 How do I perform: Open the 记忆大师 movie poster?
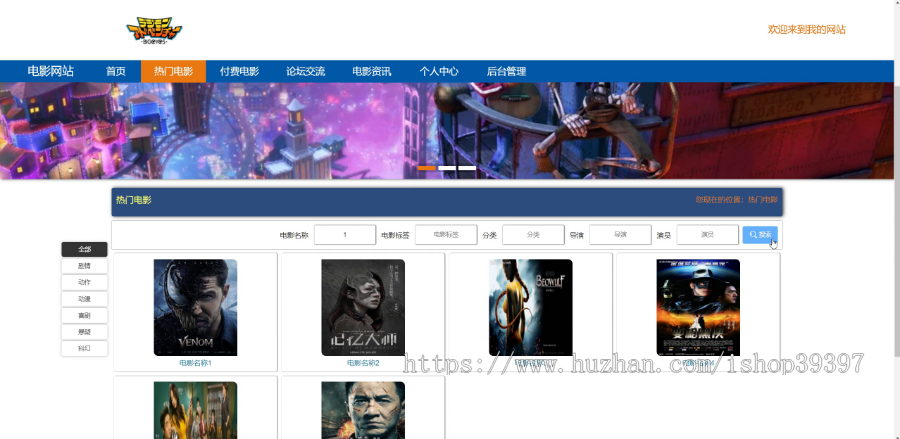[363, 308]
